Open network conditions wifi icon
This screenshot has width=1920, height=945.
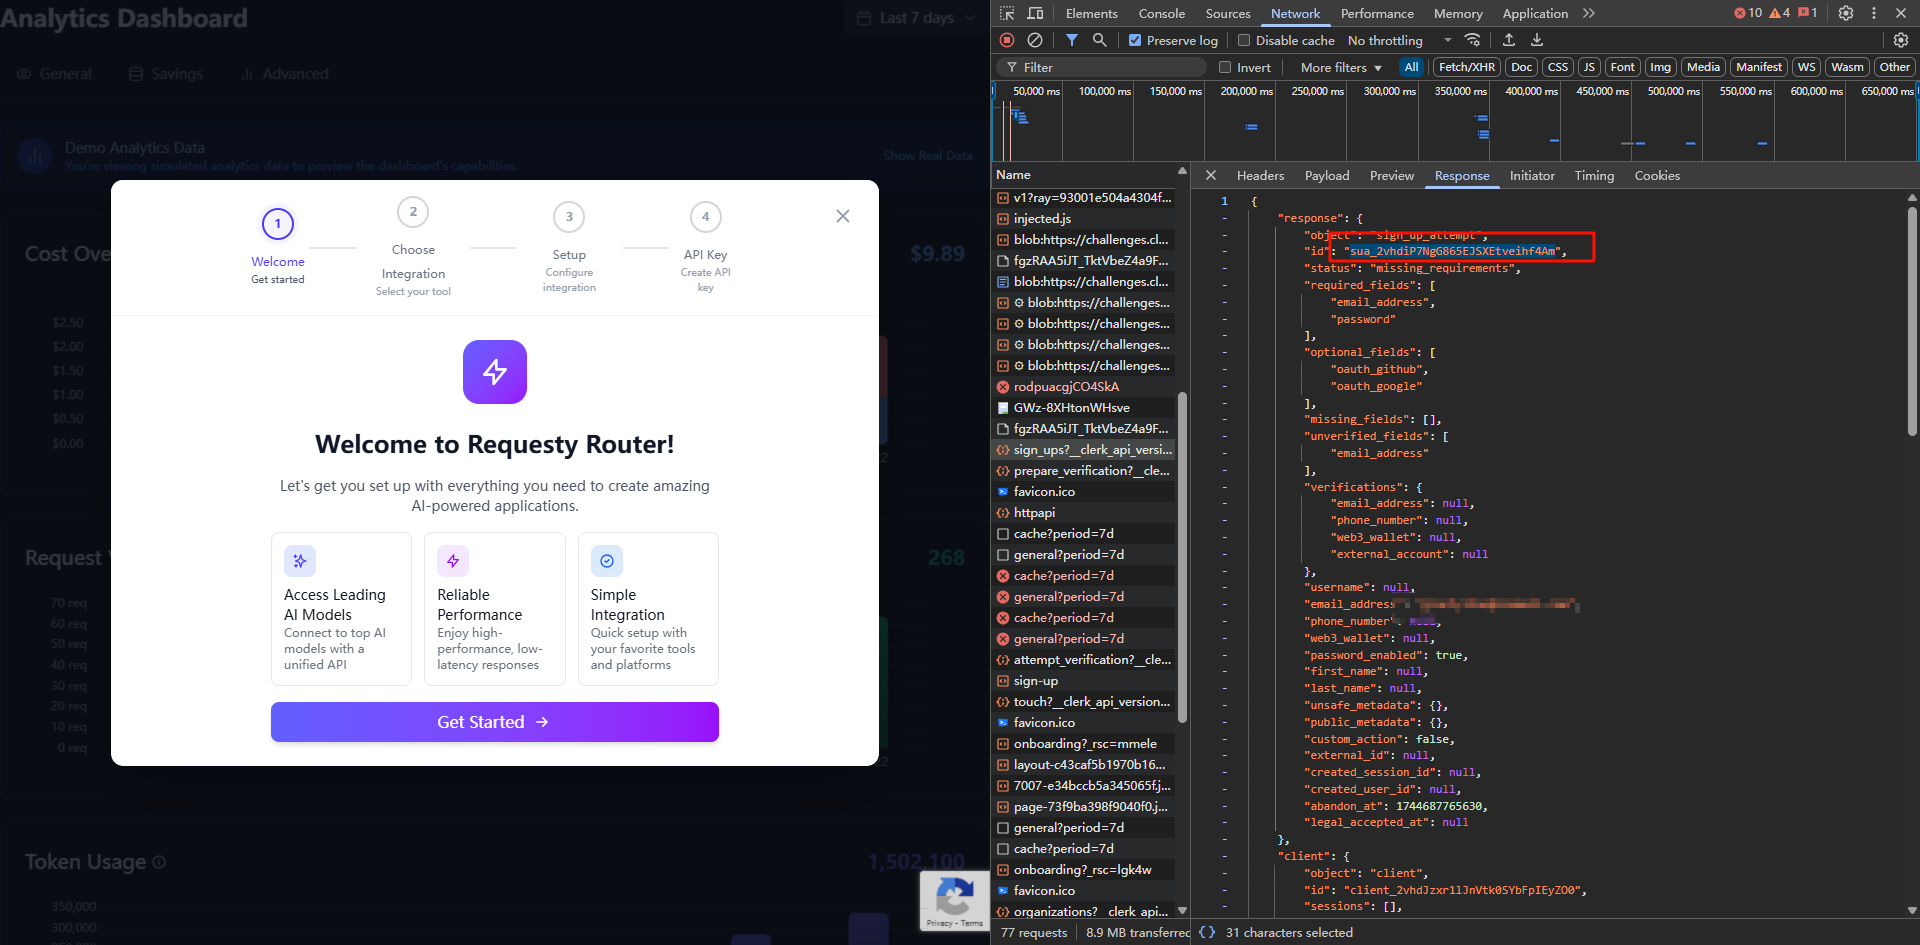(1472, 40)
